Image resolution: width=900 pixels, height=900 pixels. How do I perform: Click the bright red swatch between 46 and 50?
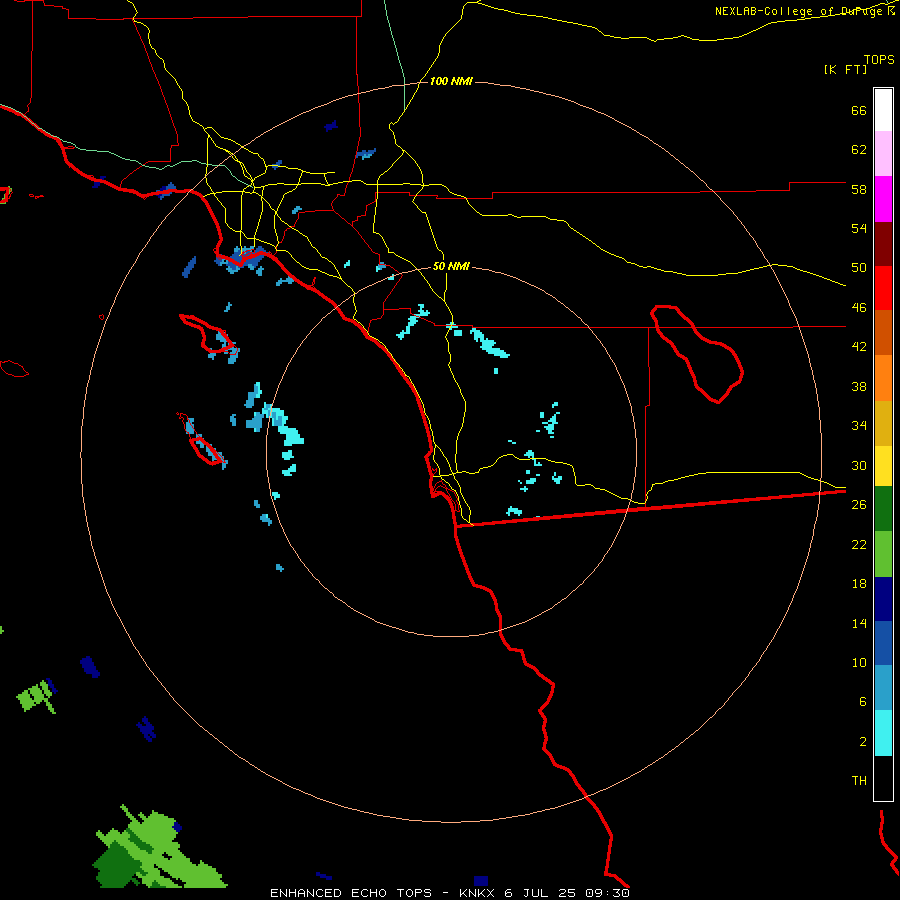click(x=883, y=288)
